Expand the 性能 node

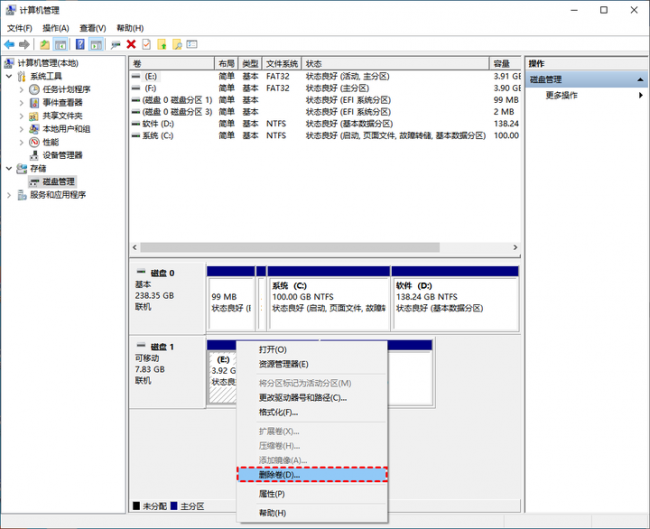point(22,142)
